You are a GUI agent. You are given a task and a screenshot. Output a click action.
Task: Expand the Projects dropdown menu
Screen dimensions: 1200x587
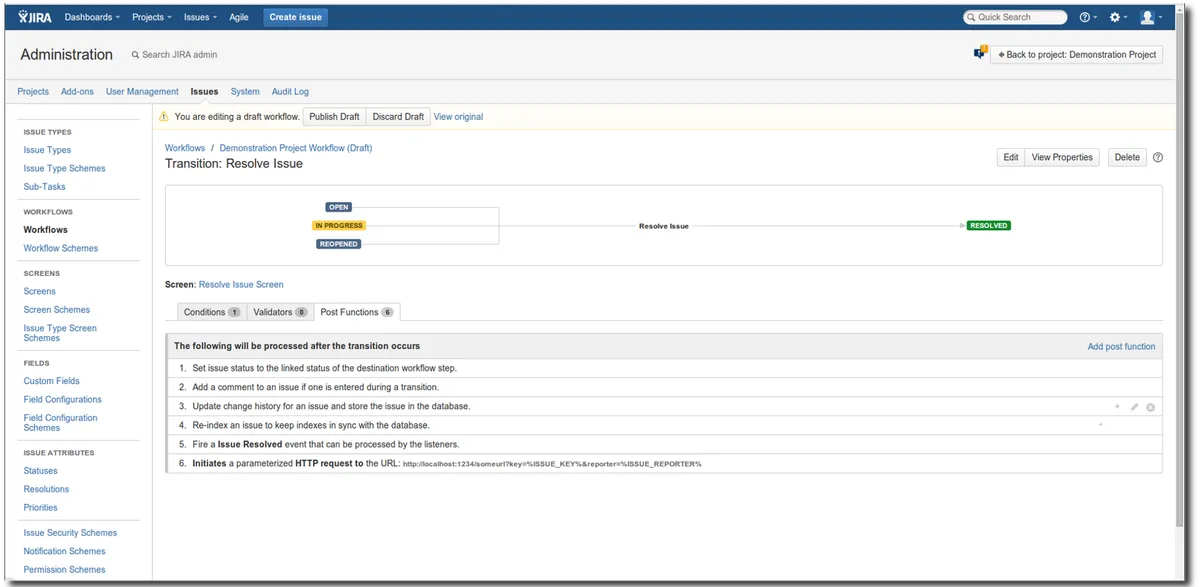tap(151, 17)
